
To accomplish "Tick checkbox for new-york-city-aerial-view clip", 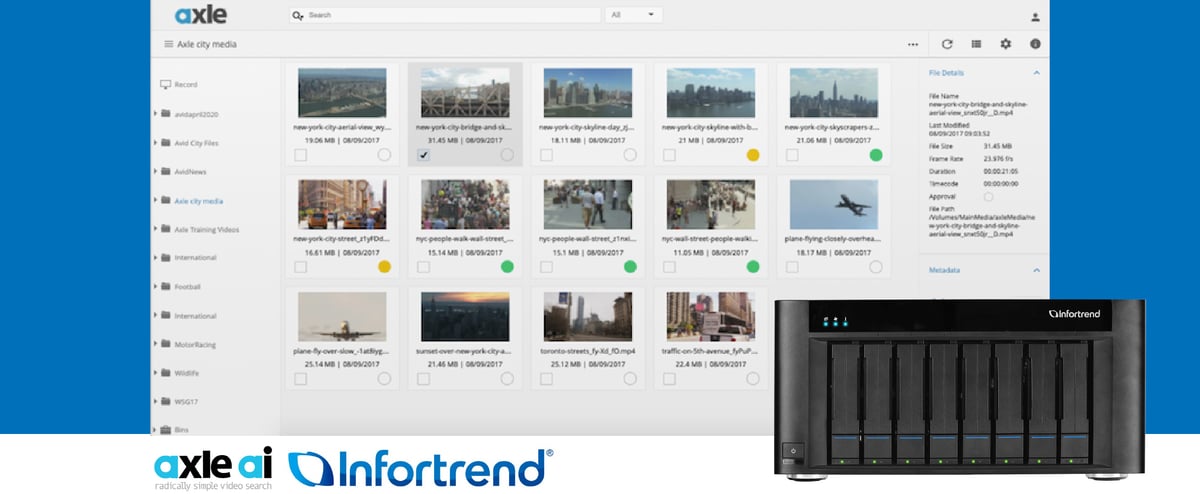I will click(x=300, y=155).
